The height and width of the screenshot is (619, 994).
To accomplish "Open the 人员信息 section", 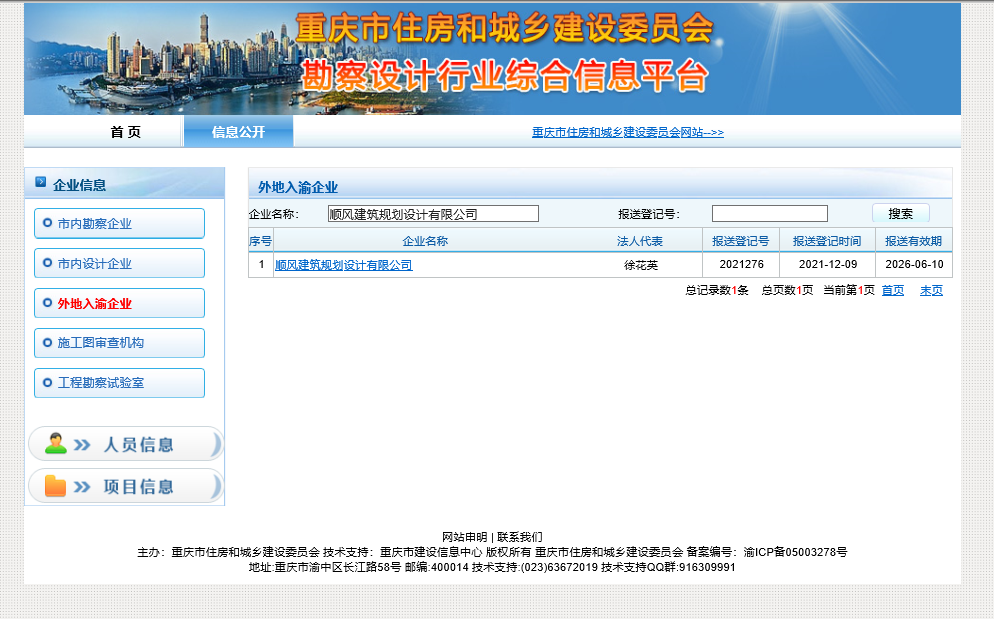I will (x=126, y=444).
